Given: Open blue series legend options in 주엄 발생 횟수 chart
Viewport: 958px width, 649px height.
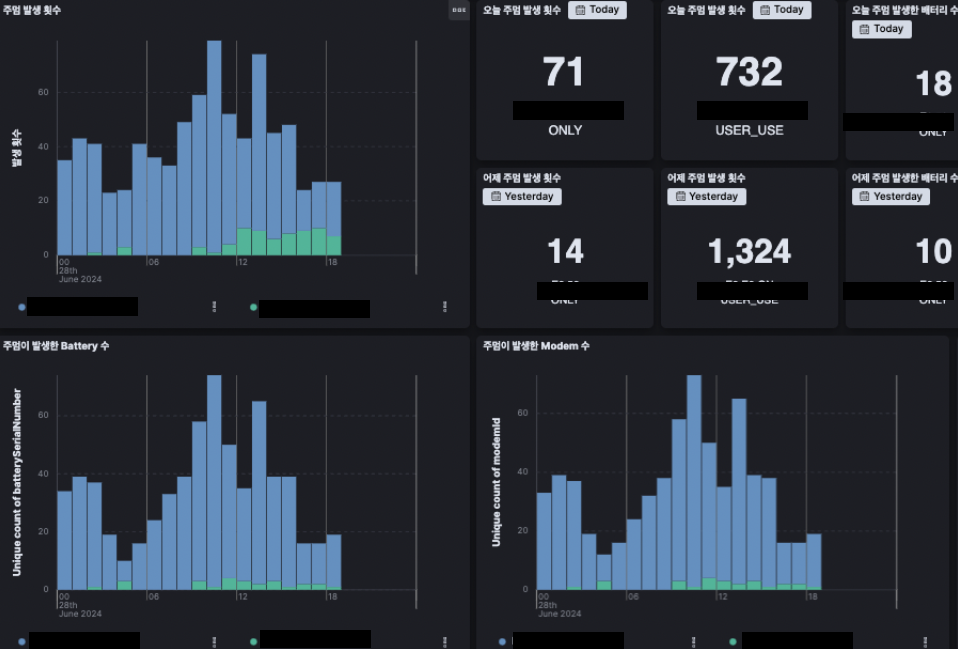Looking at the screenshot, I should (x=214, y=307).
